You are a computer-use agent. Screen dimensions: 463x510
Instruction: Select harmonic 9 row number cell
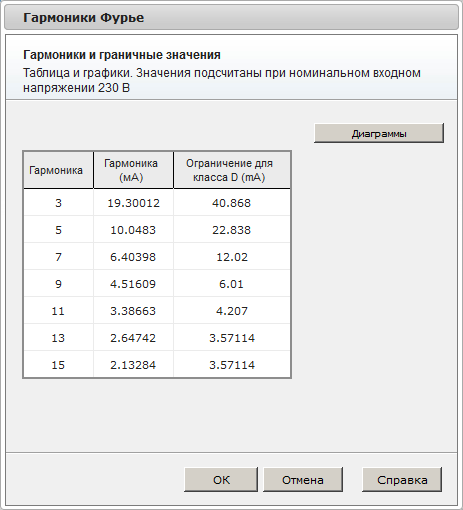tap(58, 284)
